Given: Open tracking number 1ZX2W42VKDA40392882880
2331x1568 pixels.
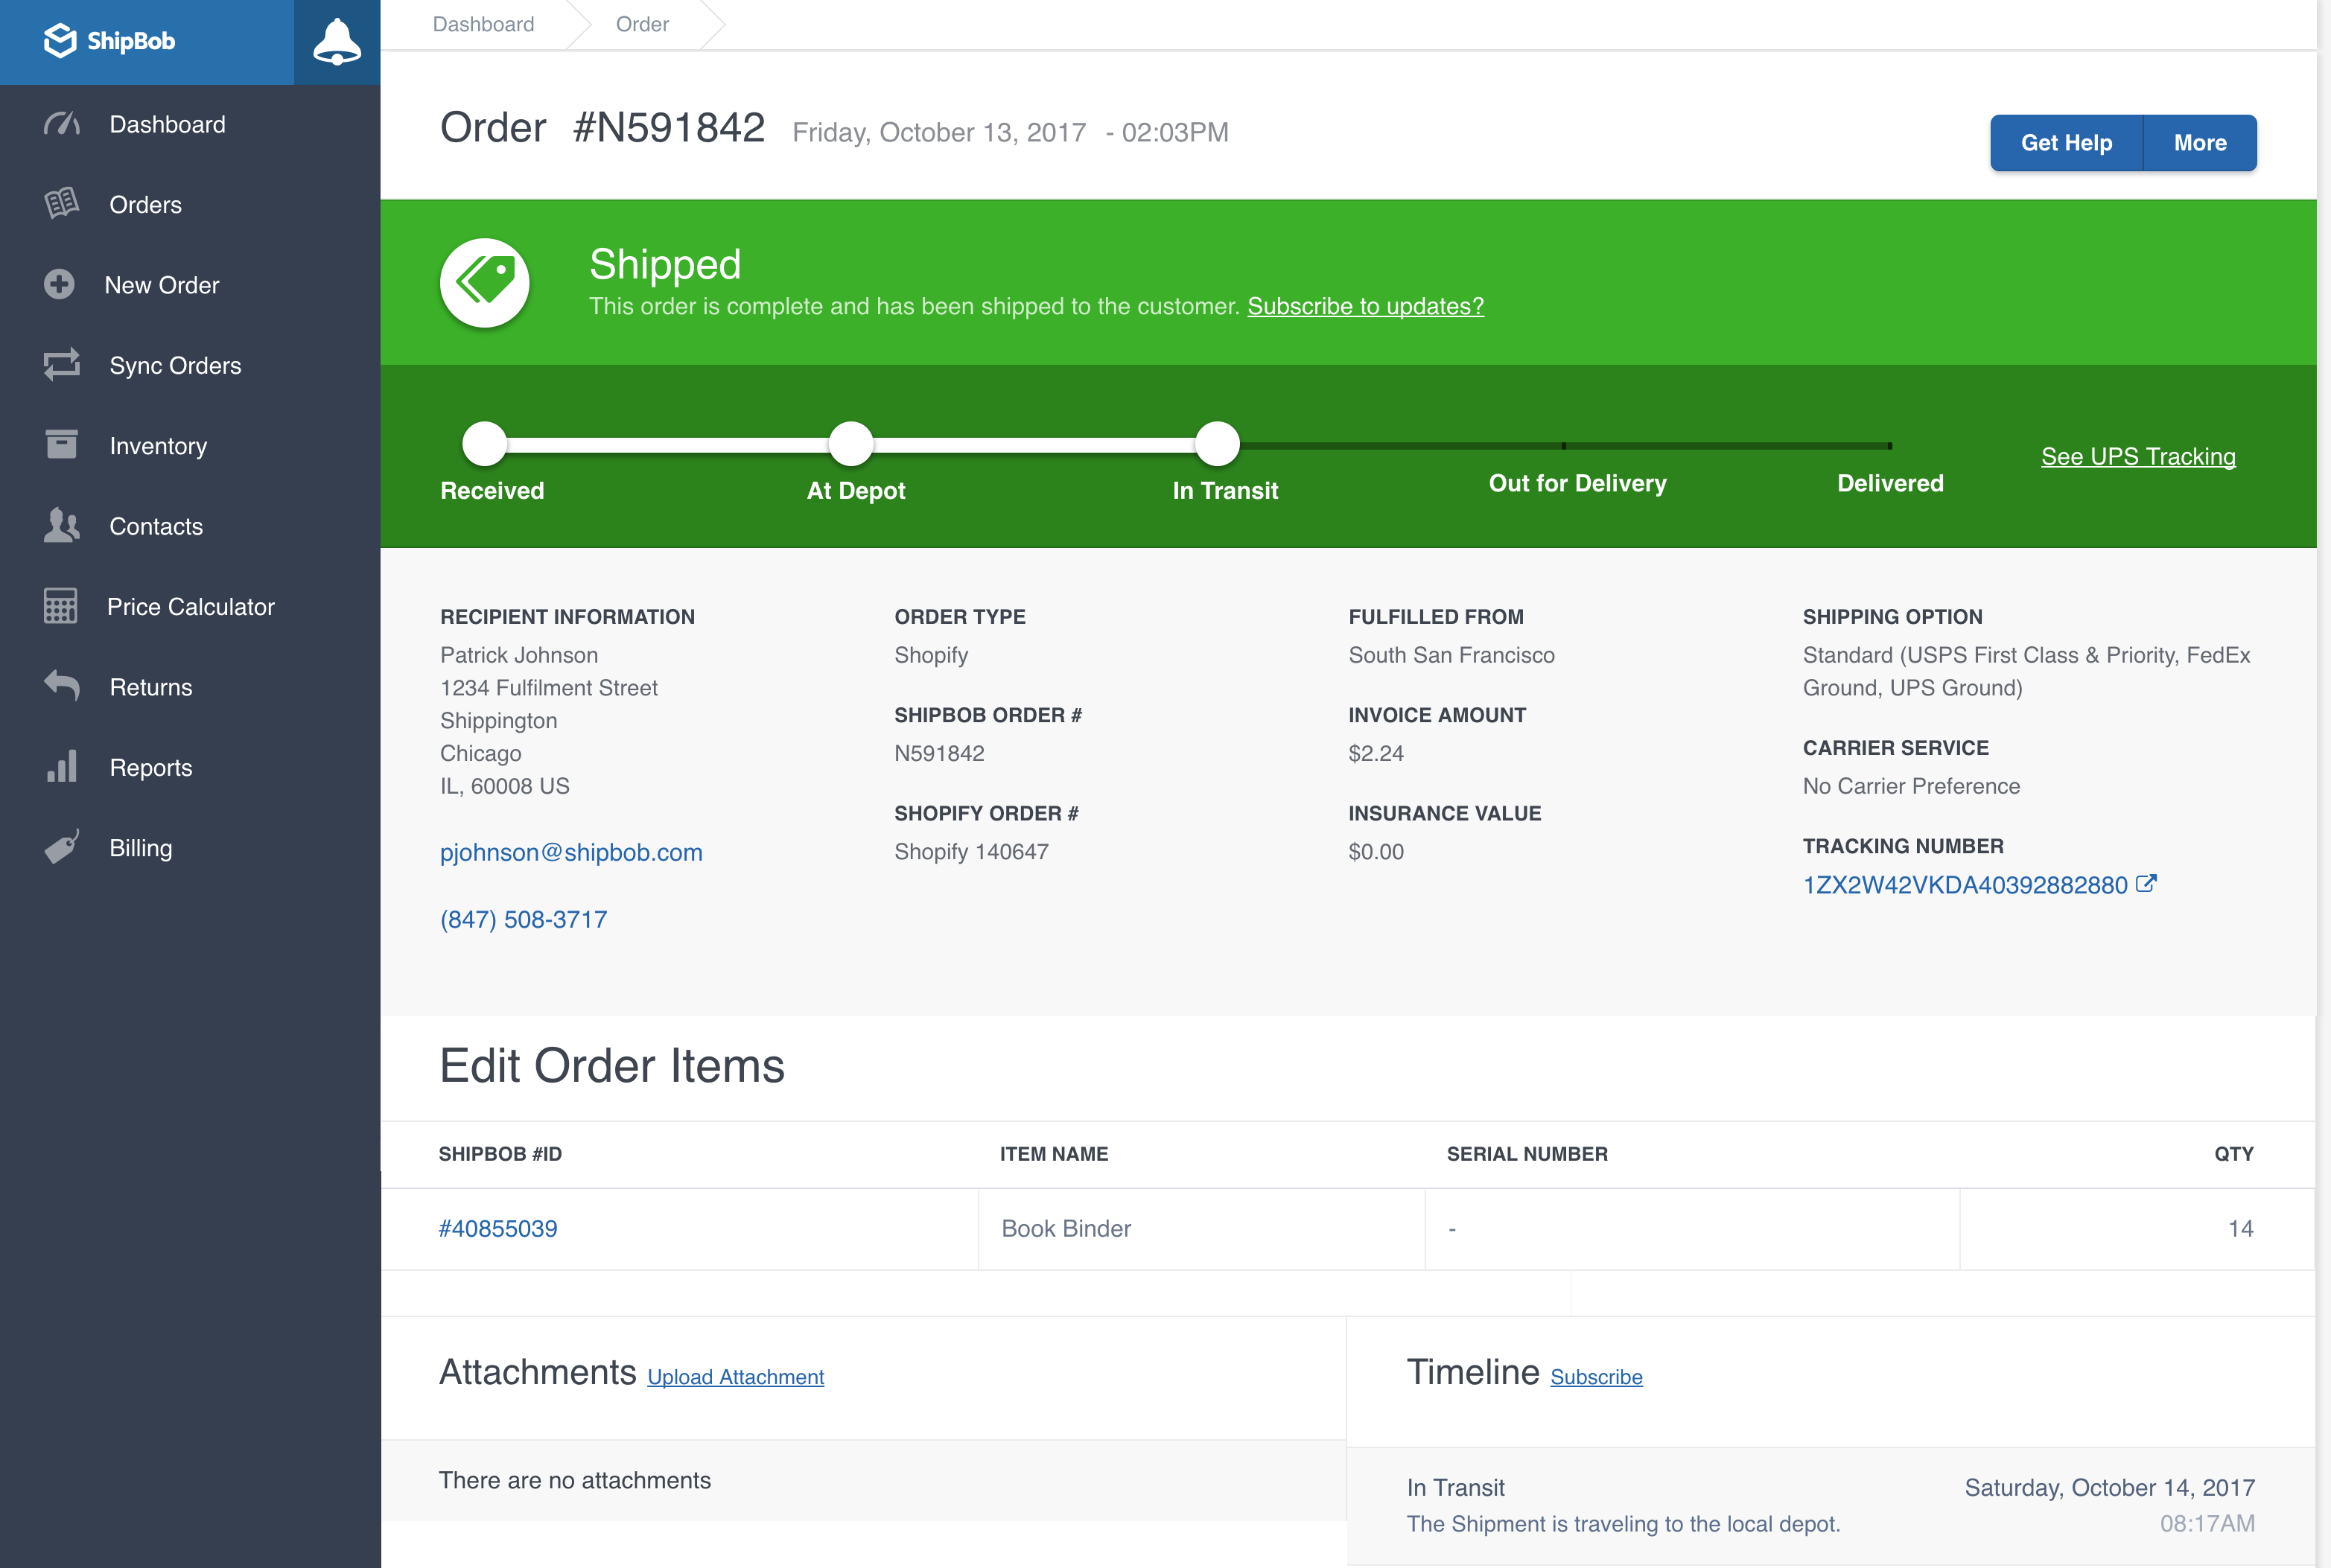Looking at the screenshot, I should [1965, 885].
